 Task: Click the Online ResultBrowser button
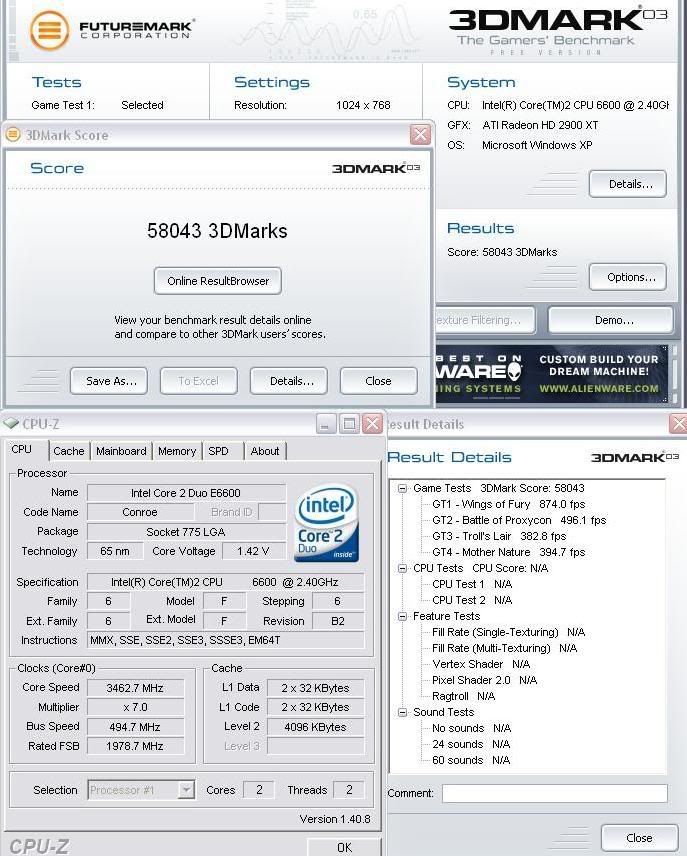218,281
